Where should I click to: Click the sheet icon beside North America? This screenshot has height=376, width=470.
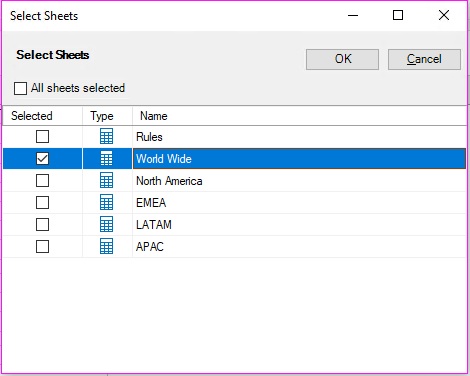point(106,180)
